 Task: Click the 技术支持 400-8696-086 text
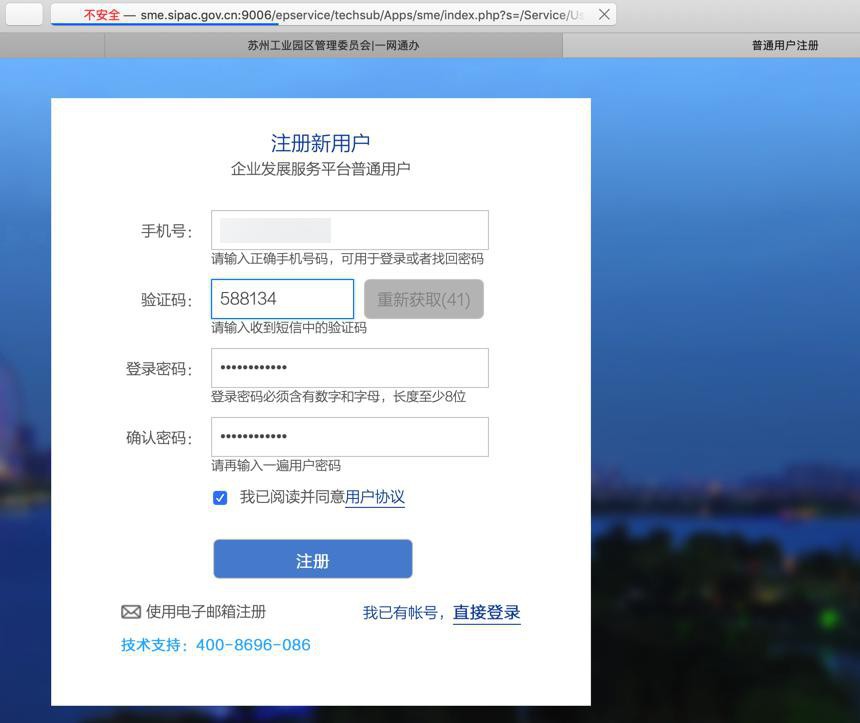pyautogui.click(x=216, y=645)
